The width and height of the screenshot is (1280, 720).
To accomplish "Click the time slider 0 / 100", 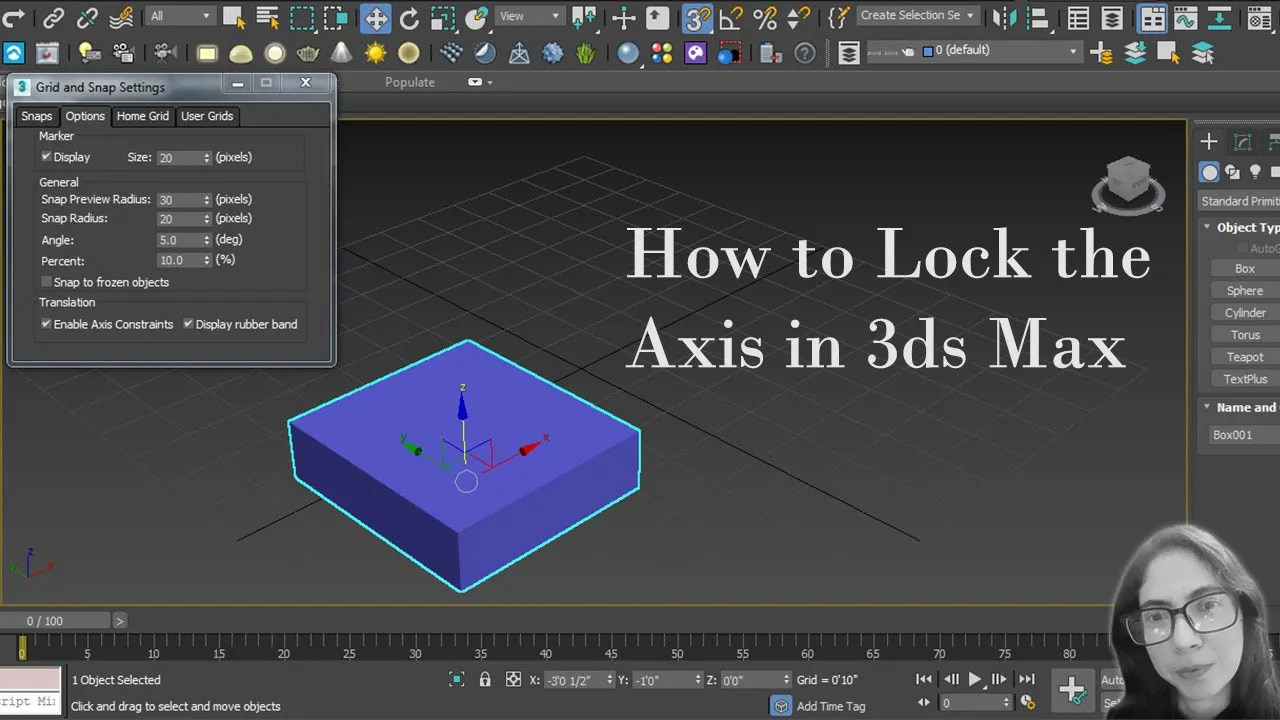I will tap(55, 621).
